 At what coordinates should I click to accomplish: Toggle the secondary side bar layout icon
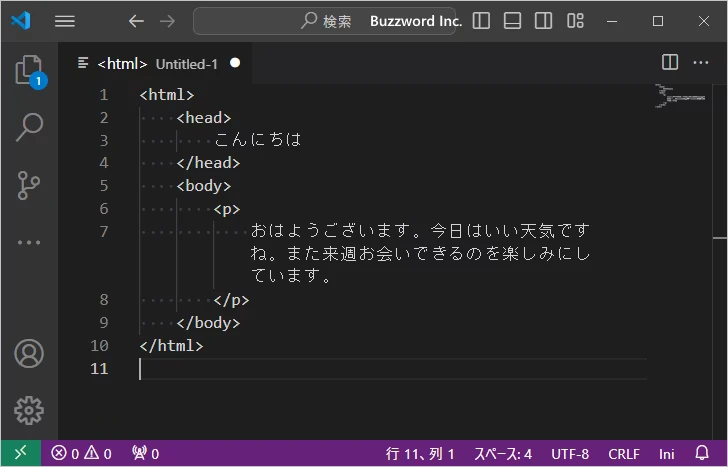point(543,21)
